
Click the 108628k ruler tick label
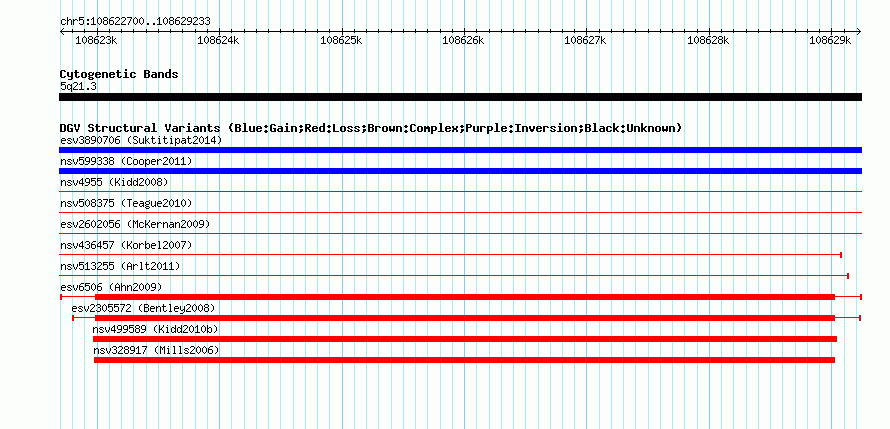click(708, 40)
